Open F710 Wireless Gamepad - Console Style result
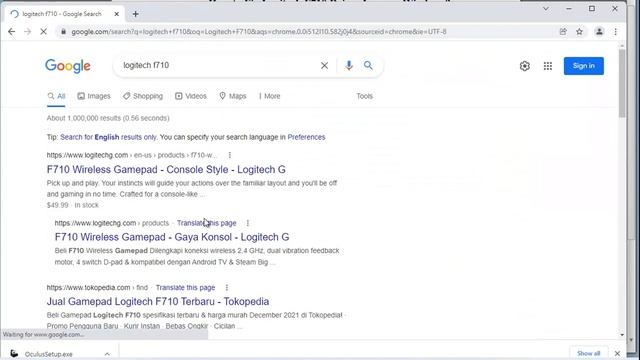 [x=166, y=169]
